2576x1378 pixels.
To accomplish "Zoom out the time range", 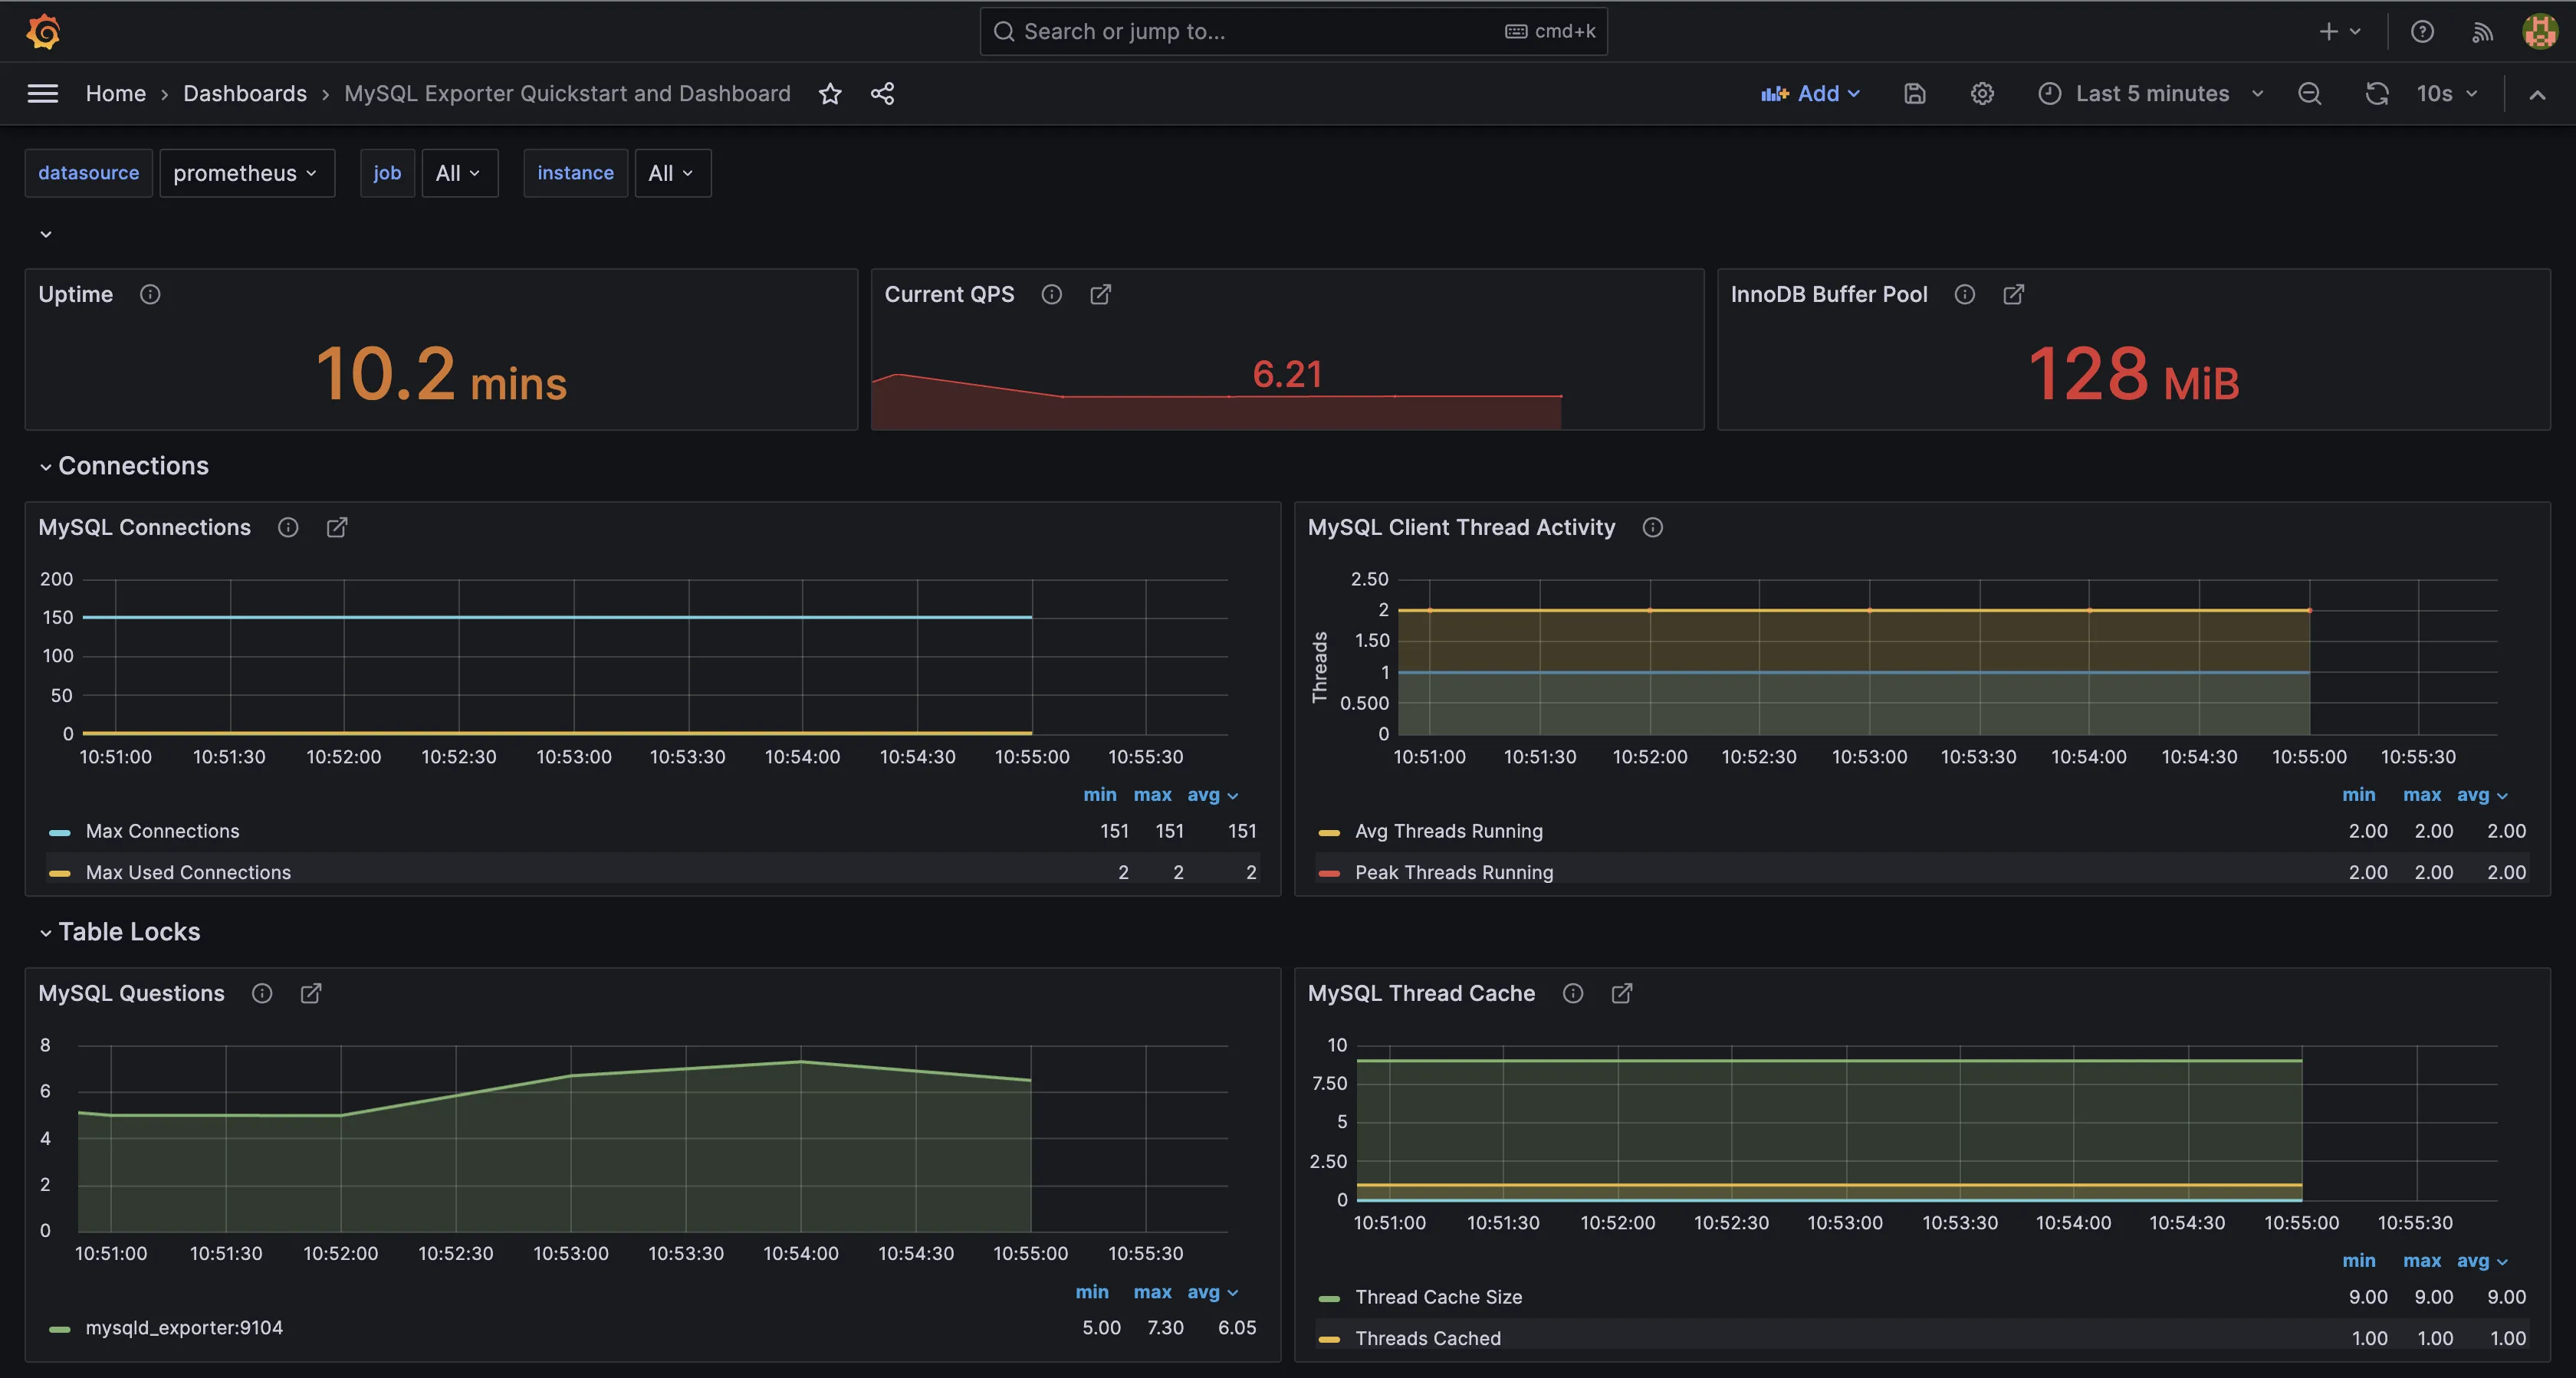I will pos(2309,94).
